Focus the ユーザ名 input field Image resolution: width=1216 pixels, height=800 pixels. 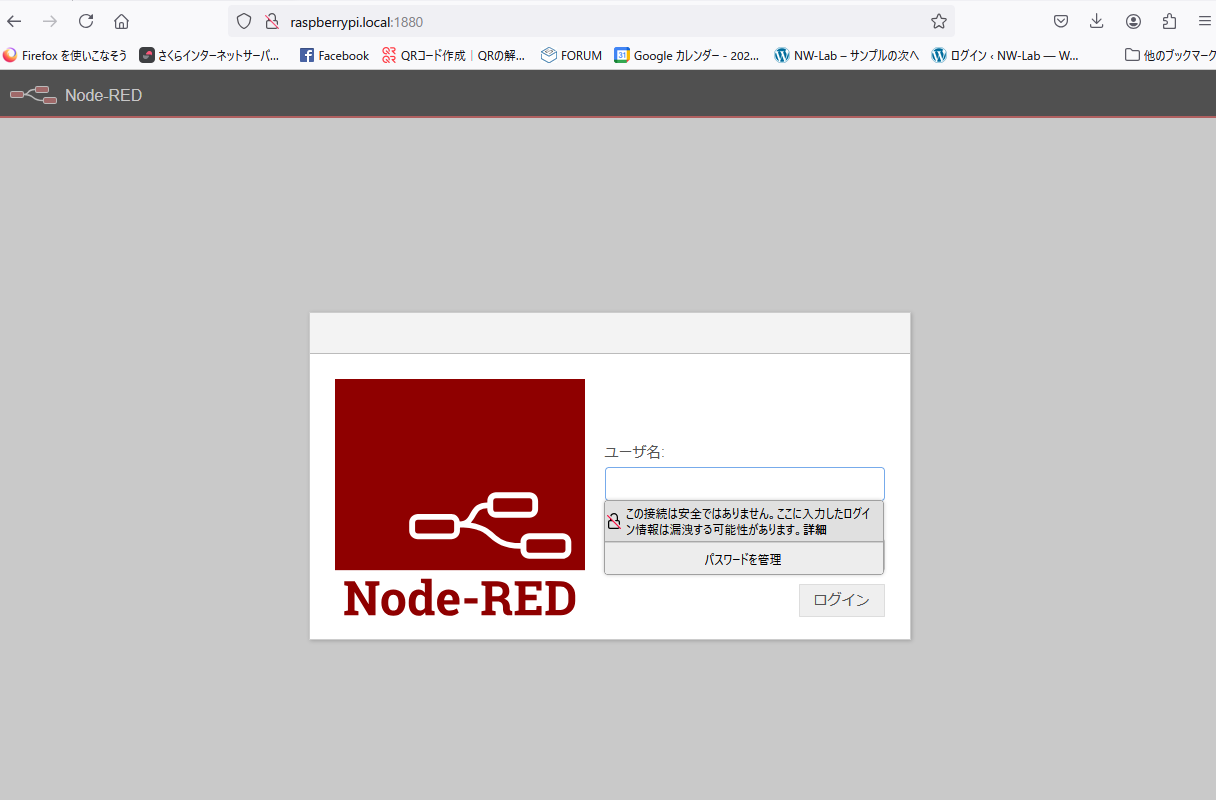(x=744, y=483)
